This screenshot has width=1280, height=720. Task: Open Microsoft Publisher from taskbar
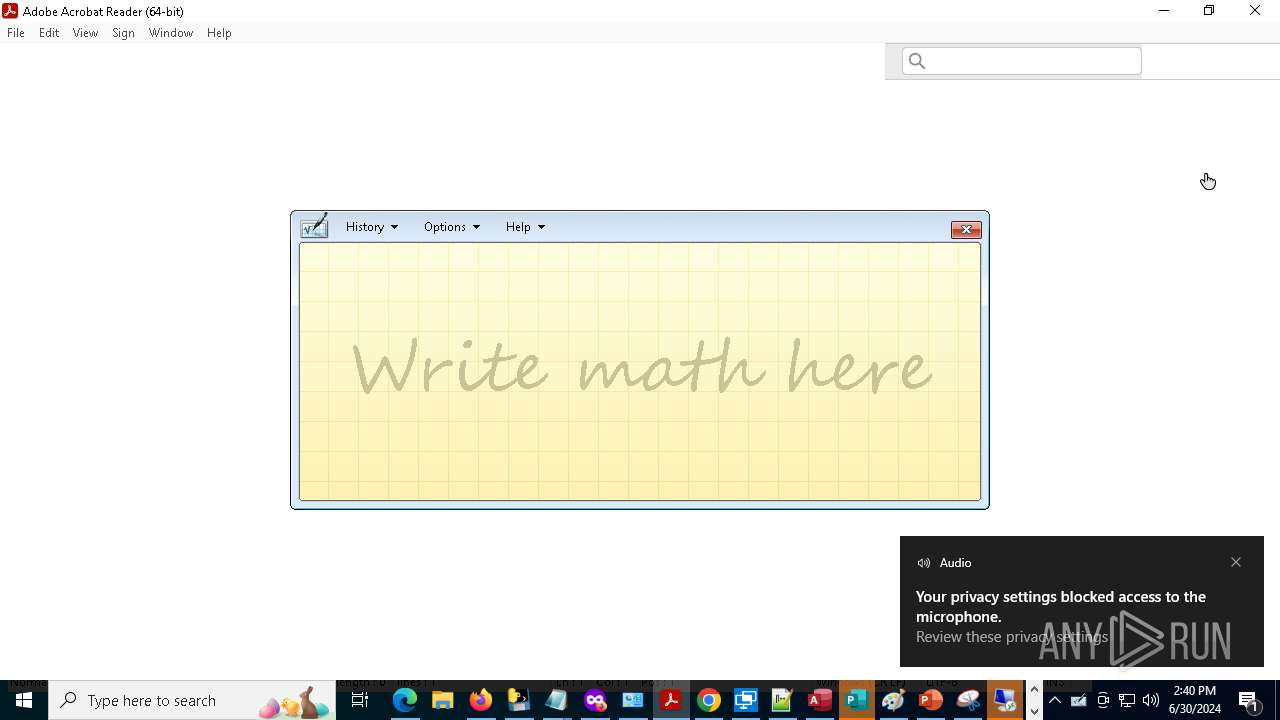point(856,700)
